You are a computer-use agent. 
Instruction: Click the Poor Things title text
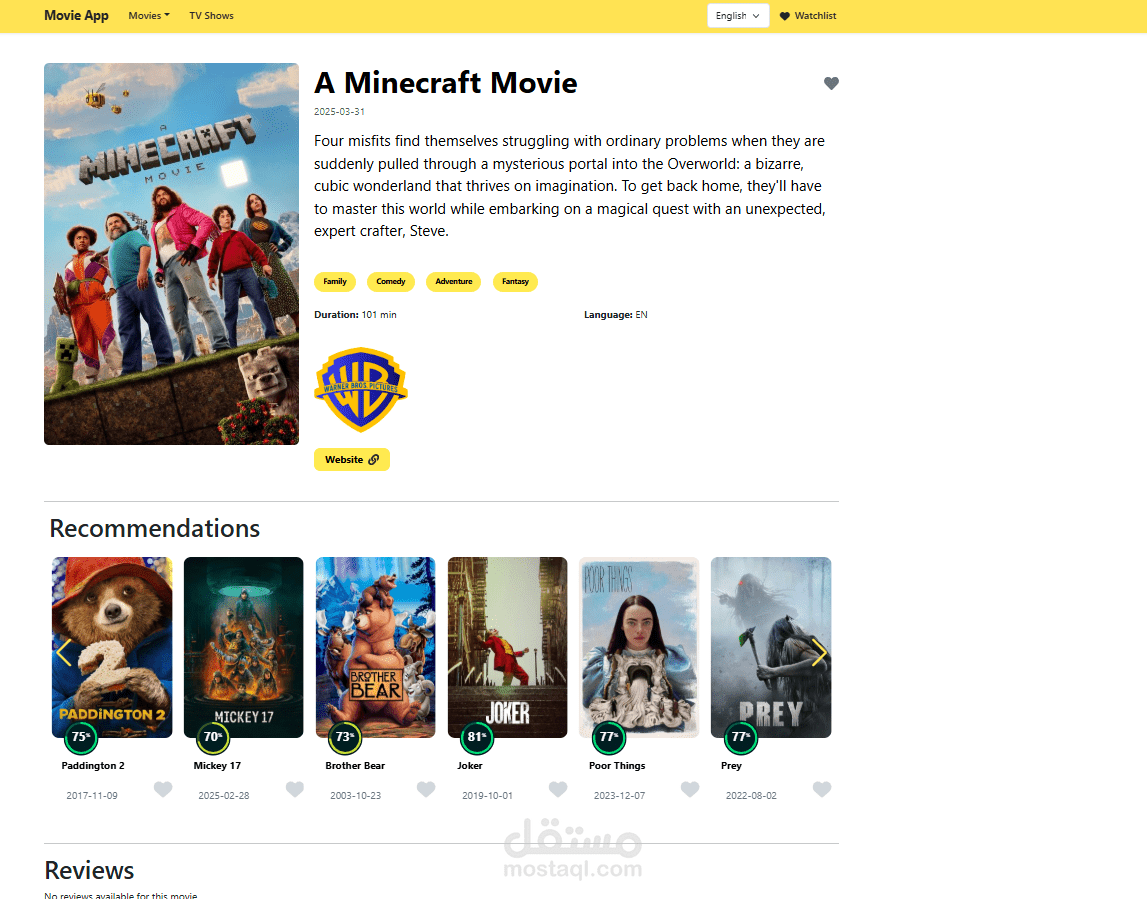tap(617, 766)
